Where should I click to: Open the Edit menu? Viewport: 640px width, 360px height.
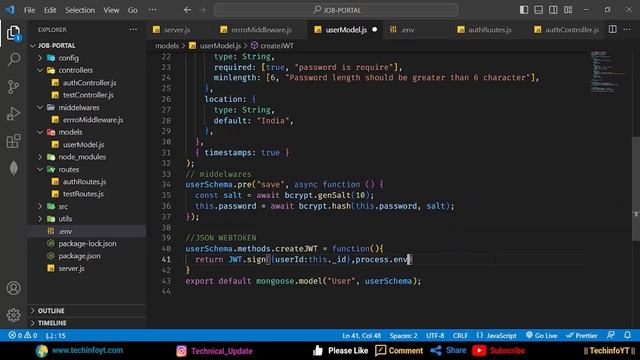50,10
